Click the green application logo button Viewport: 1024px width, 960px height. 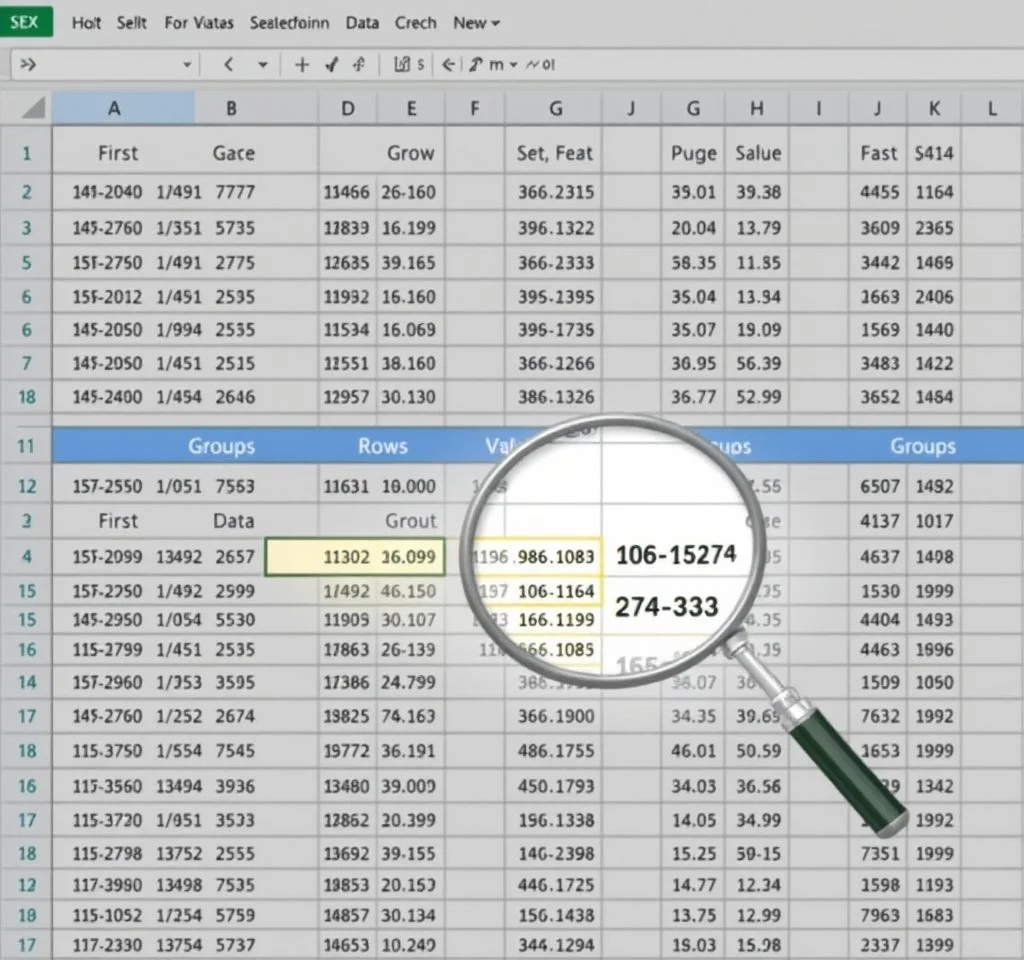click(25, 22)
